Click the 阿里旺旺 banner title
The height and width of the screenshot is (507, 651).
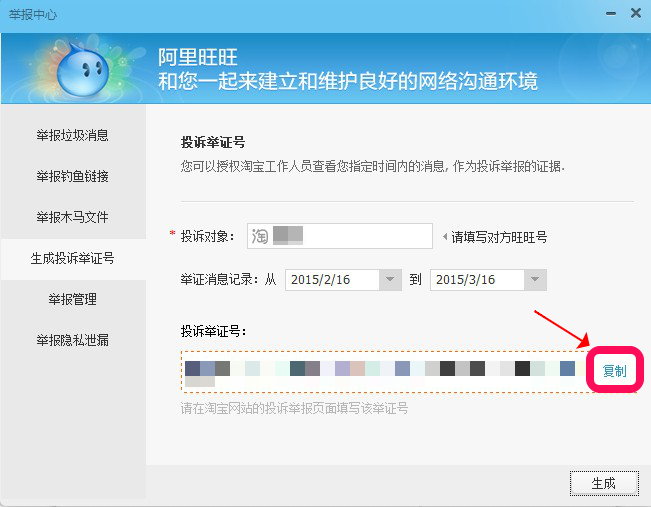click(x=198, y=57)
